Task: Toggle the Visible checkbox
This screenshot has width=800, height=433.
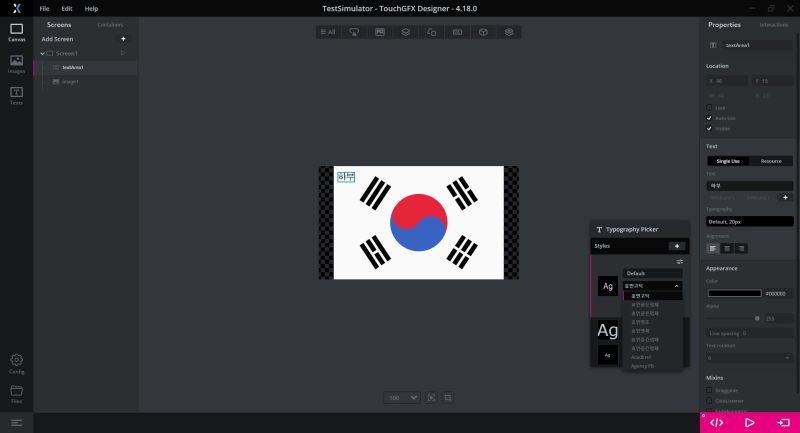Action: click(x=710, y=128)
